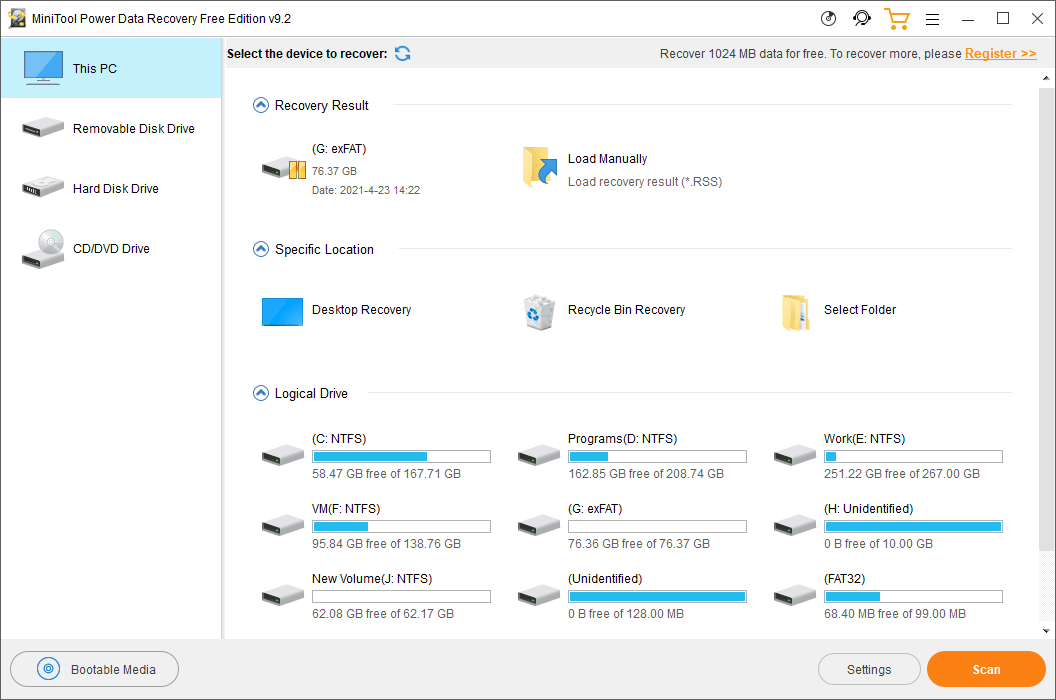Switch to Hard Disk Drive tab
The width and height of the screenshot is (1056, 700).
(111, 188)
